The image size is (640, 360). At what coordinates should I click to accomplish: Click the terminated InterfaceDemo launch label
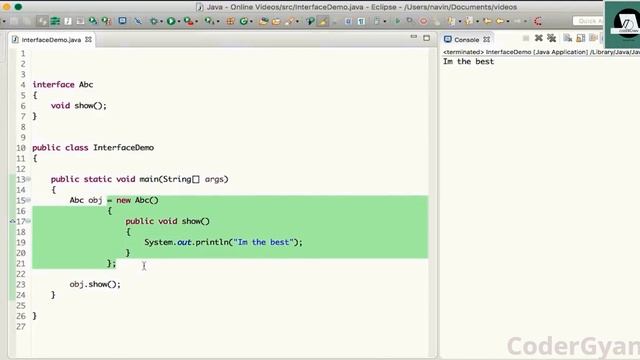(x=541, y=52)
